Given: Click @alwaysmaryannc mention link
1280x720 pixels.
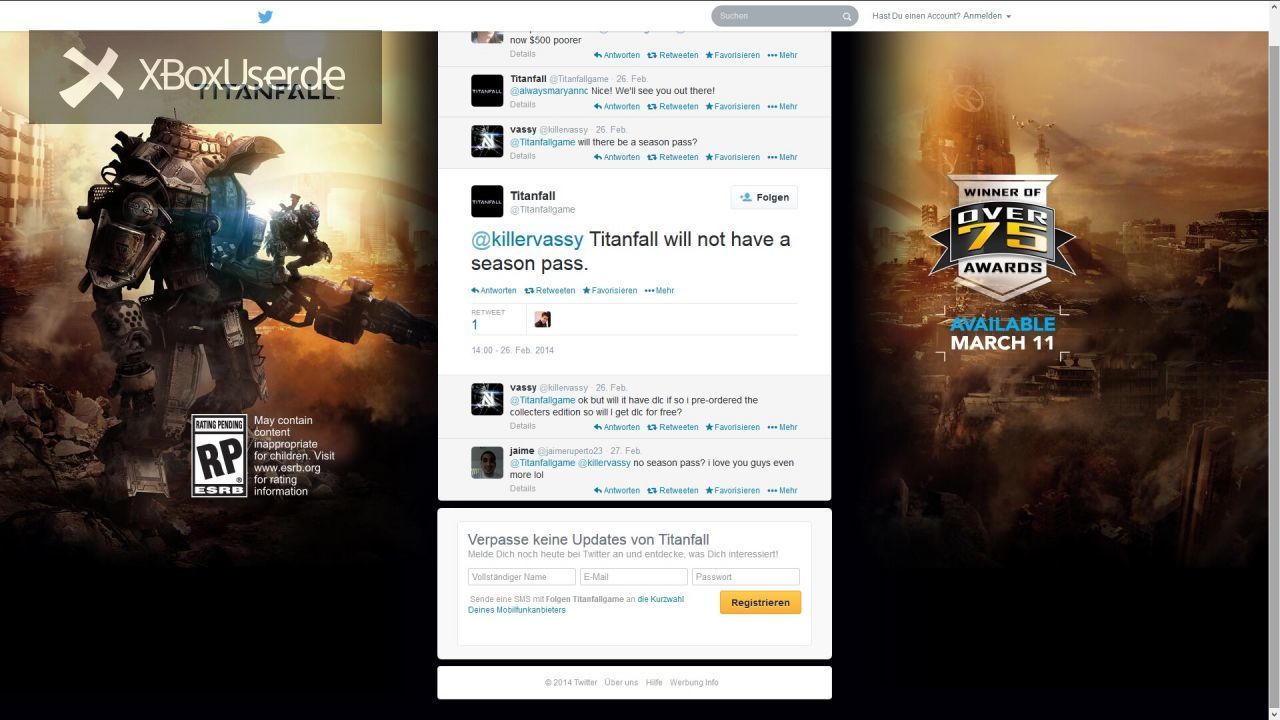Looking at the screenshot, I should click(x=549, y=91).
